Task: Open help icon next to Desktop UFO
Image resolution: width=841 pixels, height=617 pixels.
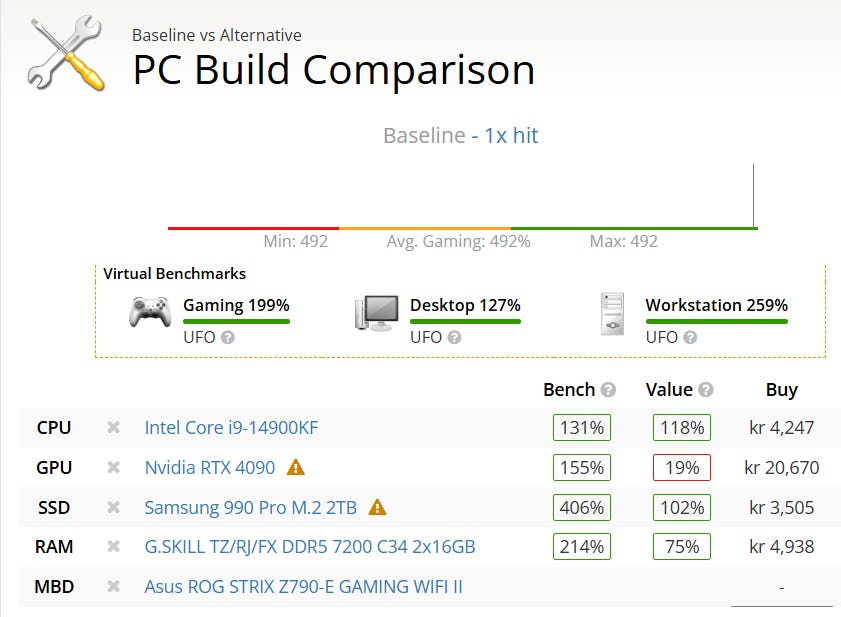Action: click(x=454, y=337)
